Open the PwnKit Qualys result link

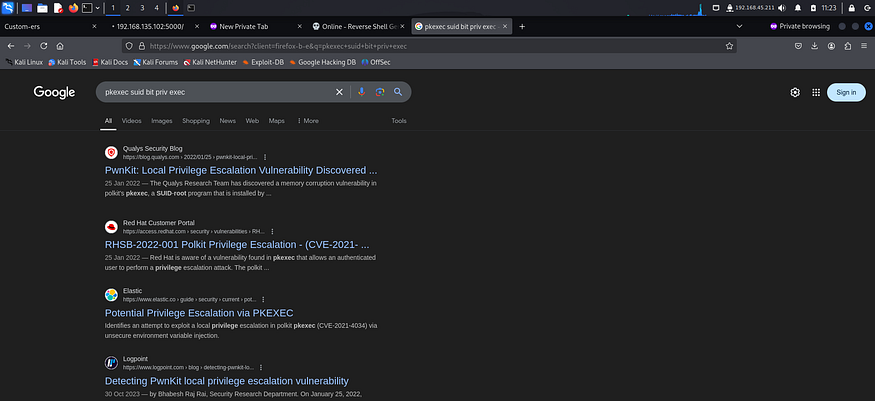tap(241, 170)
